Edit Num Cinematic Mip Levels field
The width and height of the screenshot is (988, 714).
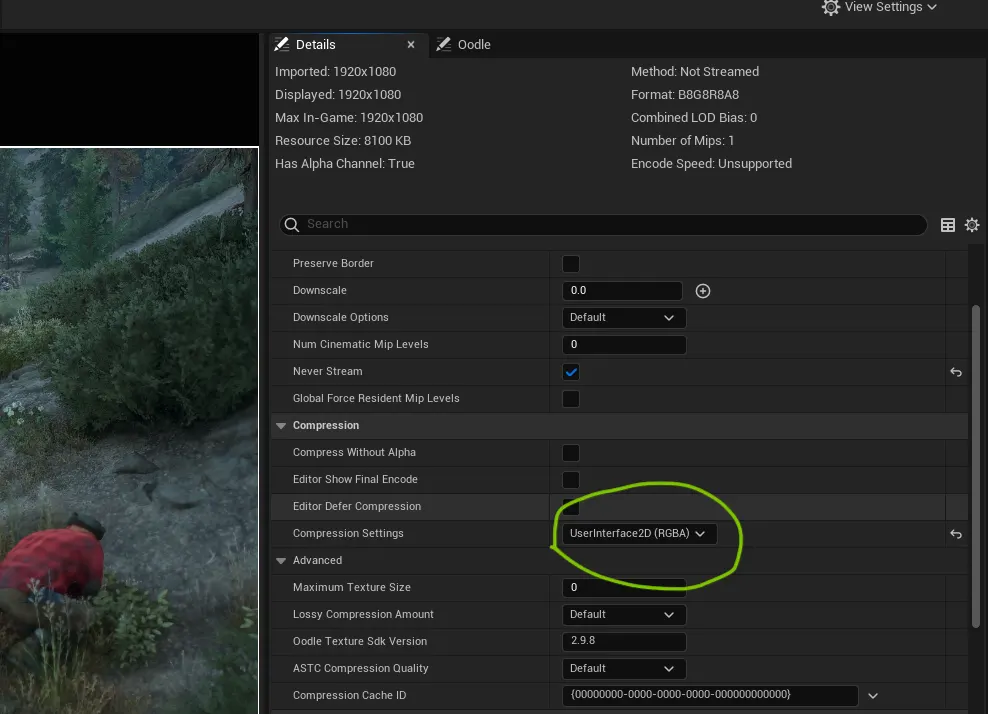[624, 345]
